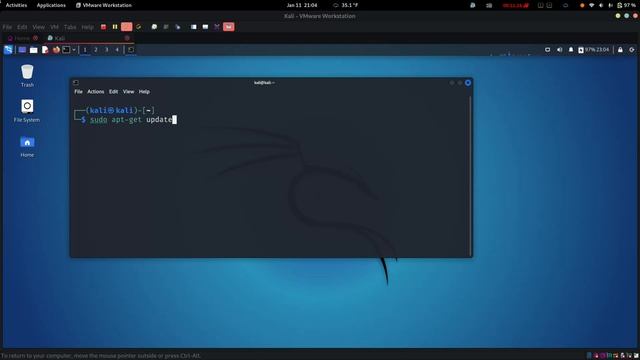Image resolution: width=640 pixels, height=360 pixels.
Task: Open VMware Tabs menu
Action: 70,27
